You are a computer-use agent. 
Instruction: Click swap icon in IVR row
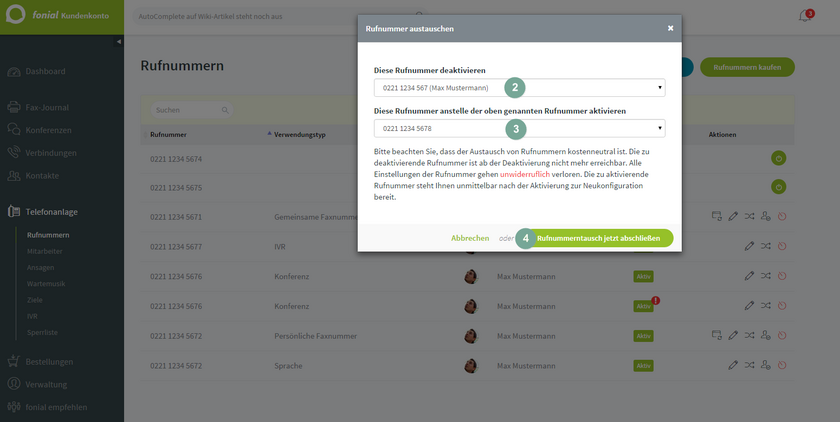pos(766,246)
